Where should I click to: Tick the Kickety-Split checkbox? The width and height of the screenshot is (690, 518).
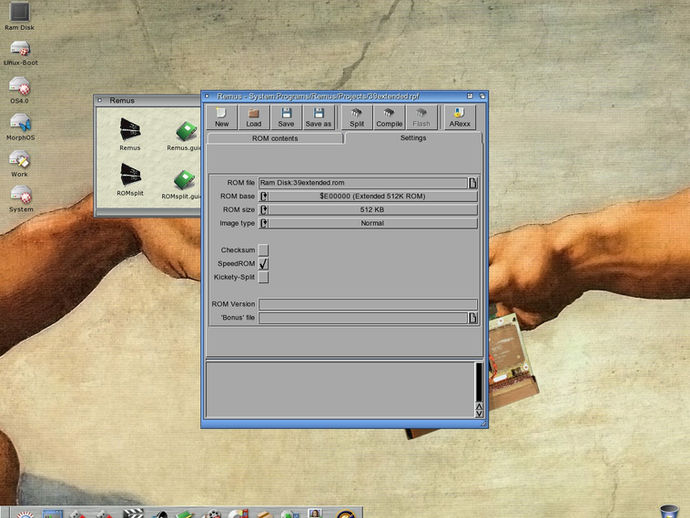tap(263, 277)
